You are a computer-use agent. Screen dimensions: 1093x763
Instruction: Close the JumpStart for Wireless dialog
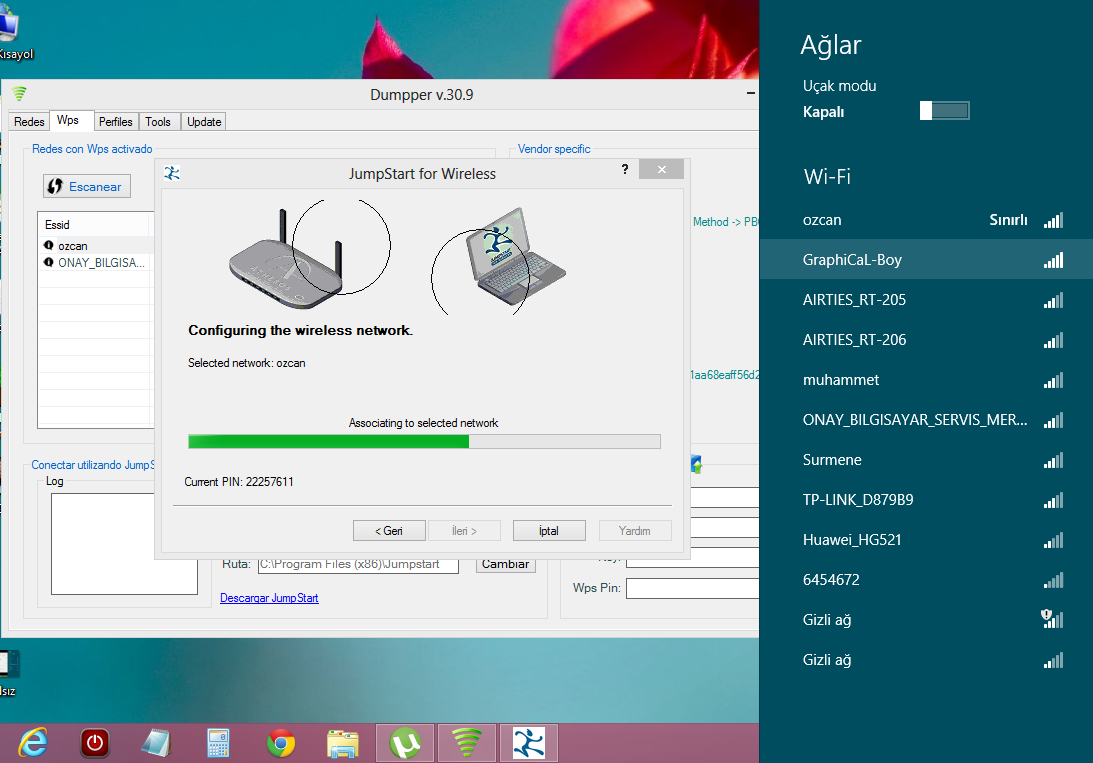click(x=662, y=169)
